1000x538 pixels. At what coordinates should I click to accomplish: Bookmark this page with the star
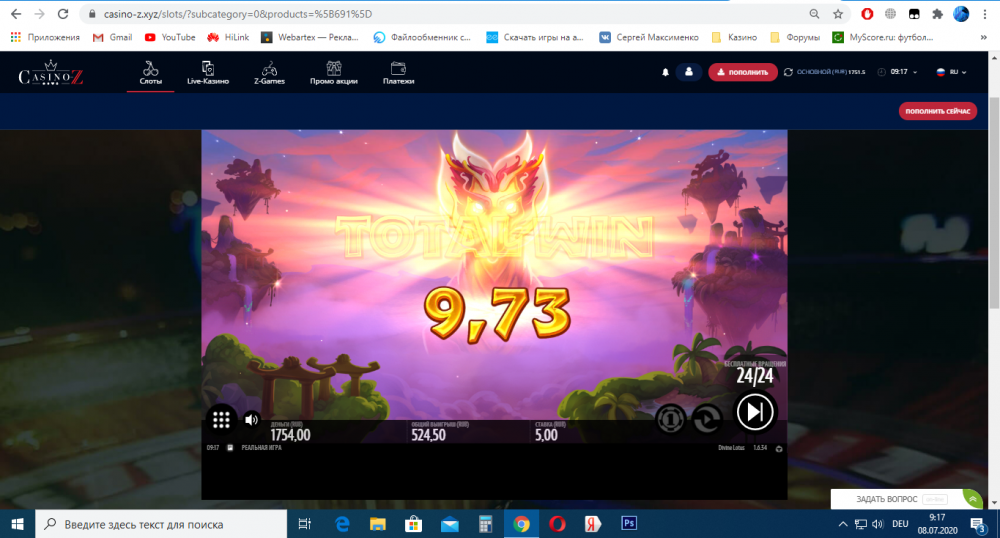coord(838,13)
